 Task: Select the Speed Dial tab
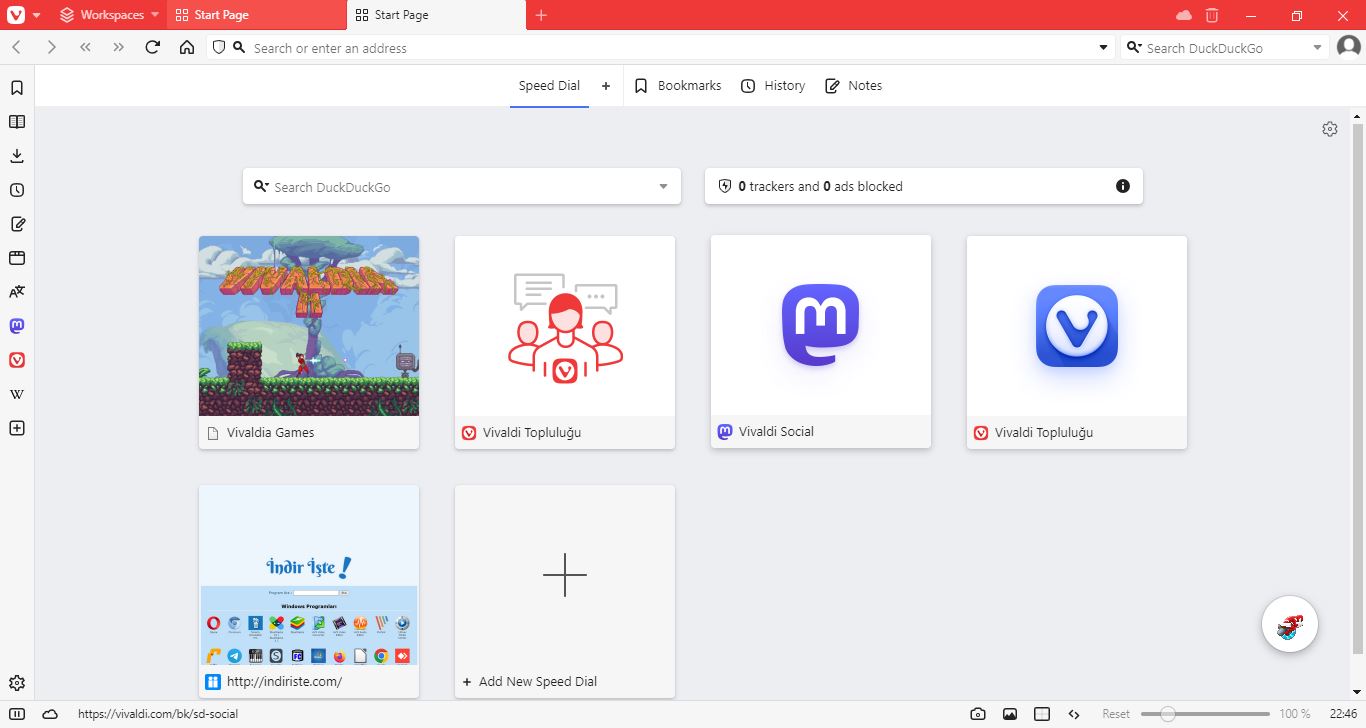[549, 86]
